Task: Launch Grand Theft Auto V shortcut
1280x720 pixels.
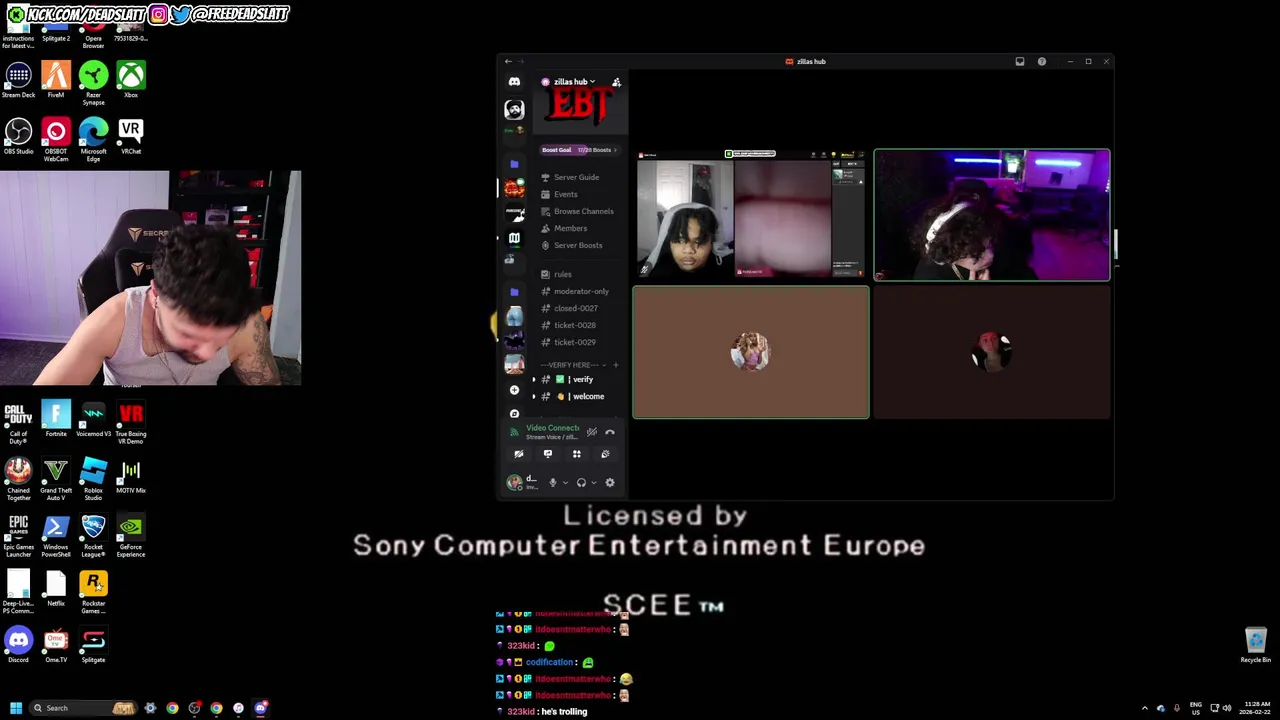Action: [x=56, y=480]
